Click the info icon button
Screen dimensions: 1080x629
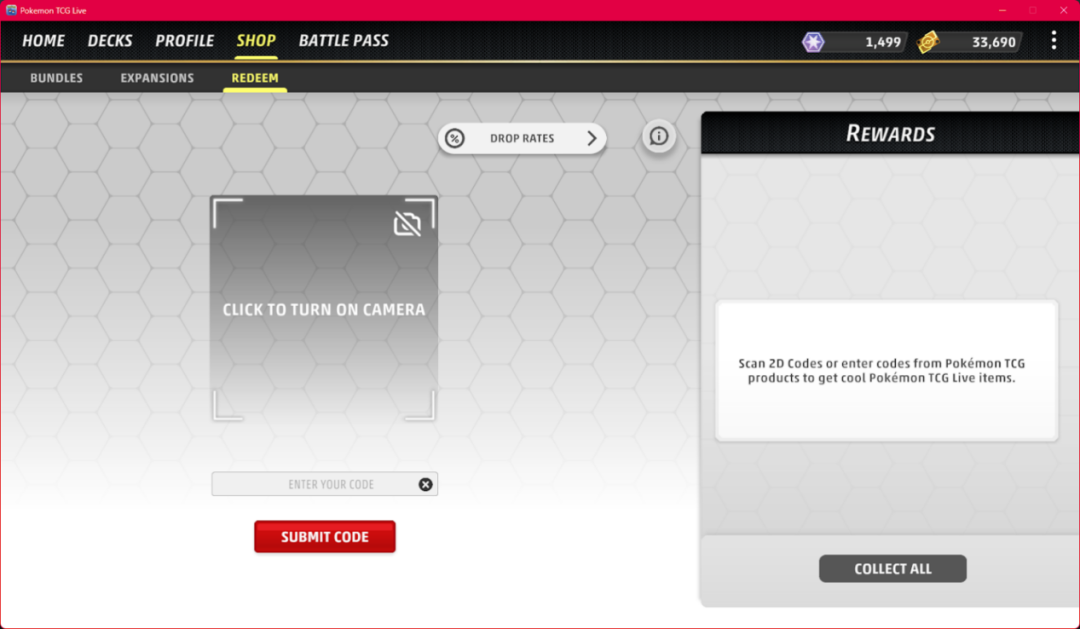point(659,136)
